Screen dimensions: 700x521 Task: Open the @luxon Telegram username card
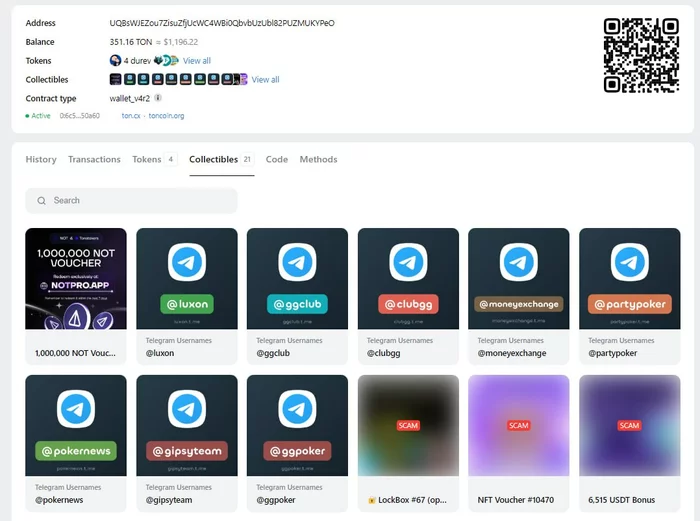click(187, 296)
